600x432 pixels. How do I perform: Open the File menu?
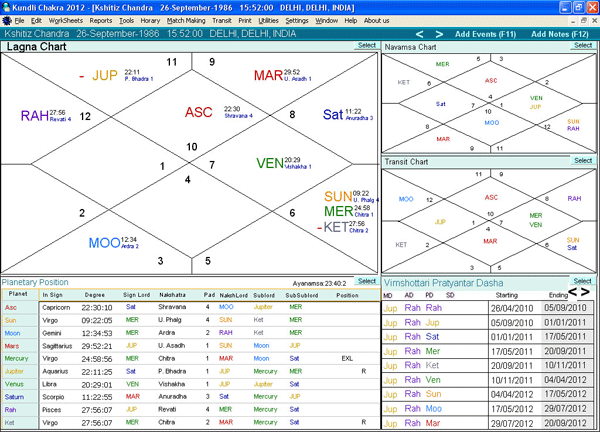pyautogui.click(x=19, y=20)
